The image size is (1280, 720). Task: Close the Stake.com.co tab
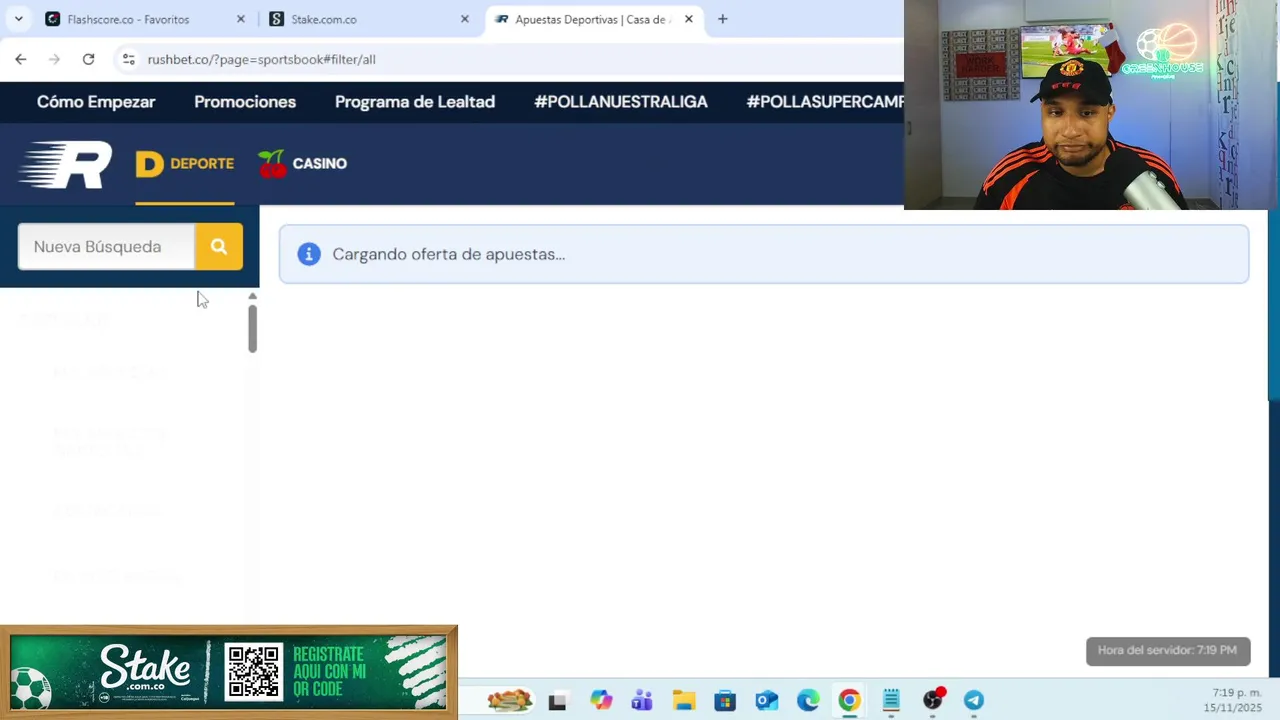click(x=464, y=19)
